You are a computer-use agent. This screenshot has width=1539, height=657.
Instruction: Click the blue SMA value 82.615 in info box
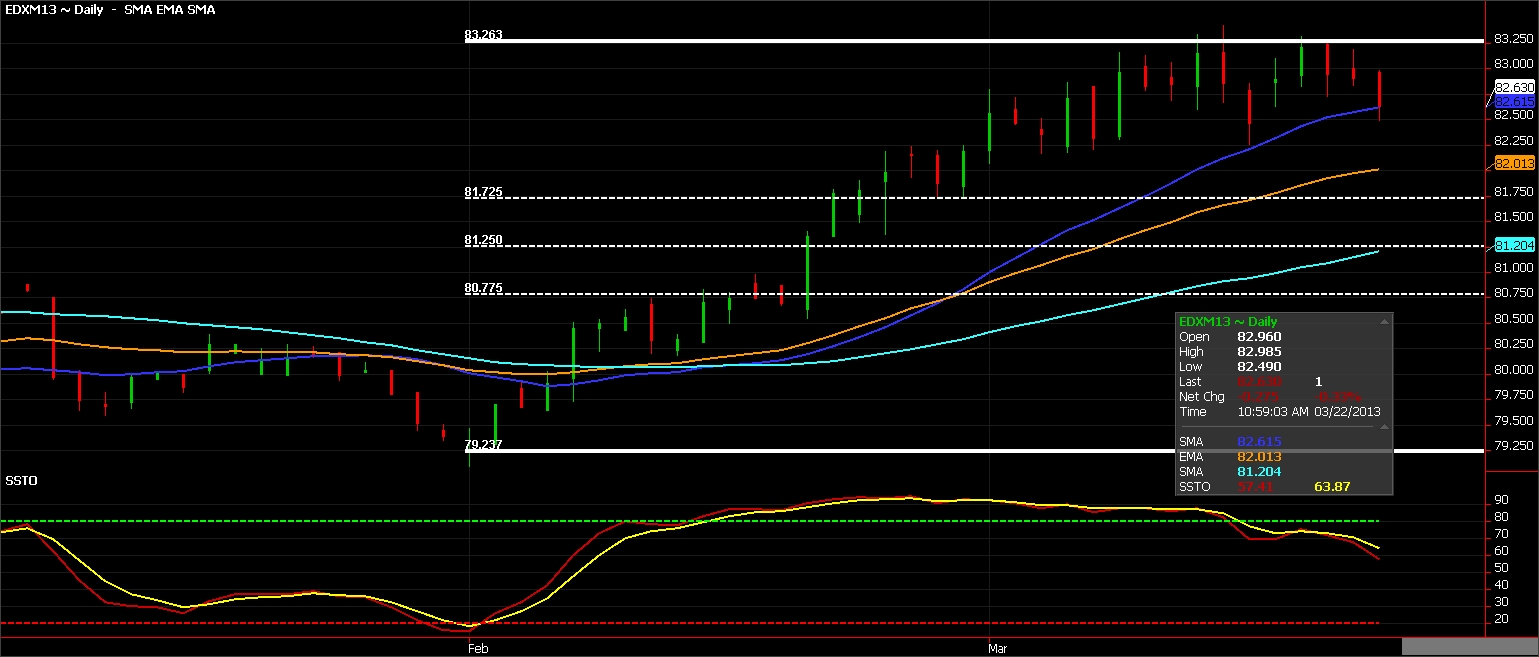coord(1259,441)
